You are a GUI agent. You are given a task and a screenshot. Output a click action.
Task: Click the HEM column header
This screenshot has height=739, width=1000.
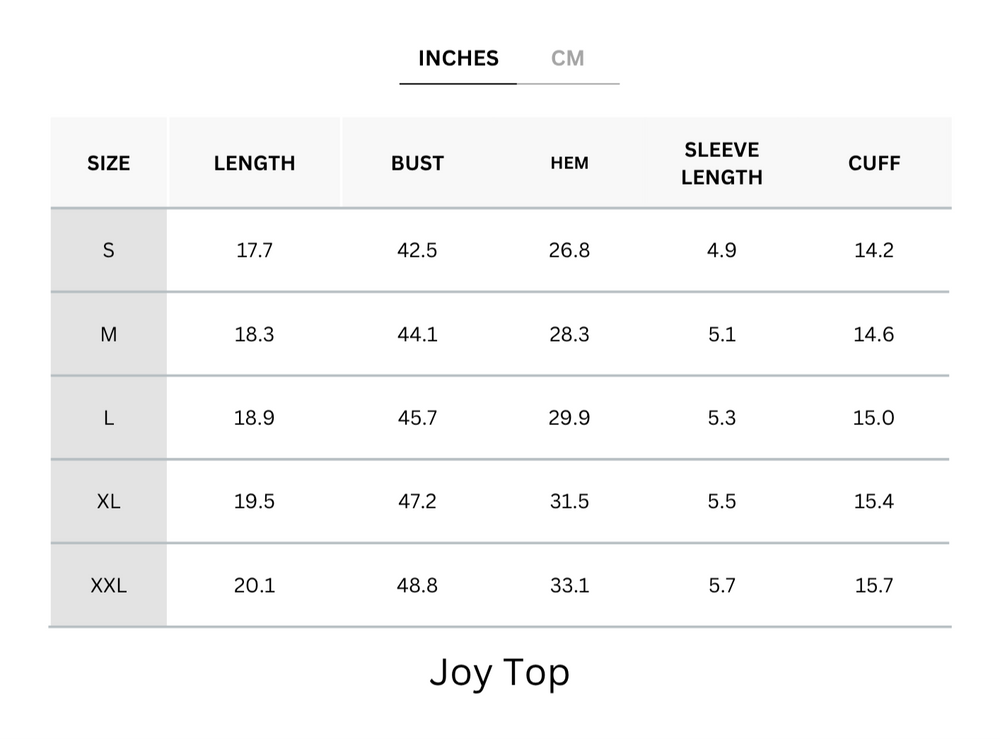pos(569,163)
